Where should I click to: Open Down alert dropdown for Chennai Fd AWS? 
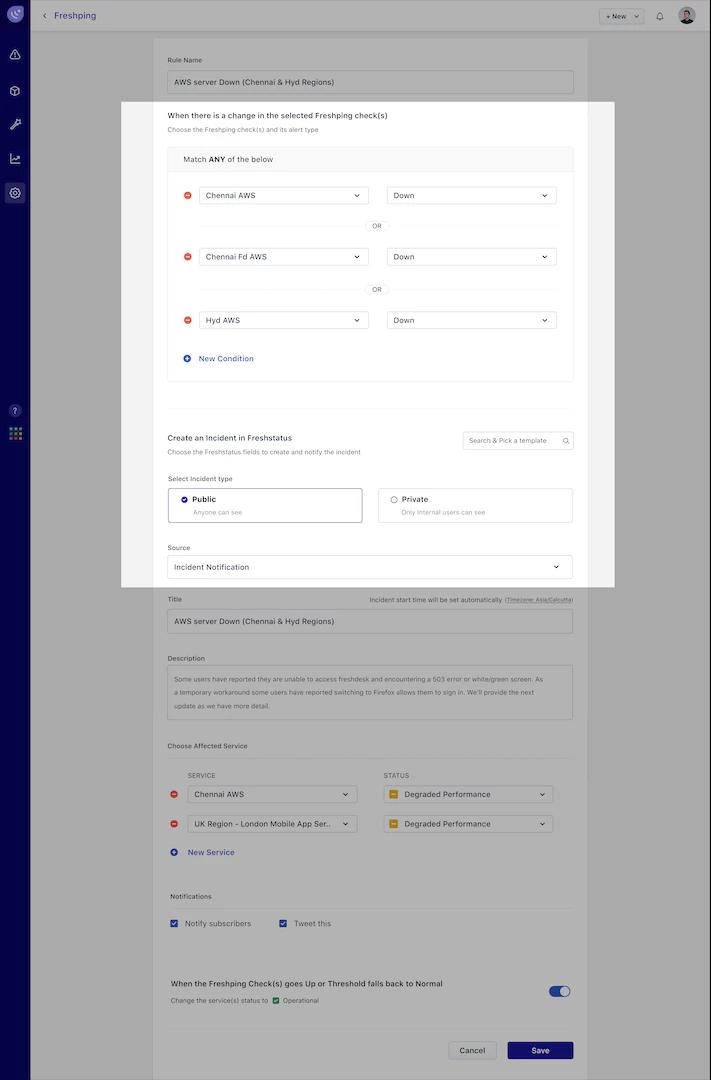click(472, 257)
